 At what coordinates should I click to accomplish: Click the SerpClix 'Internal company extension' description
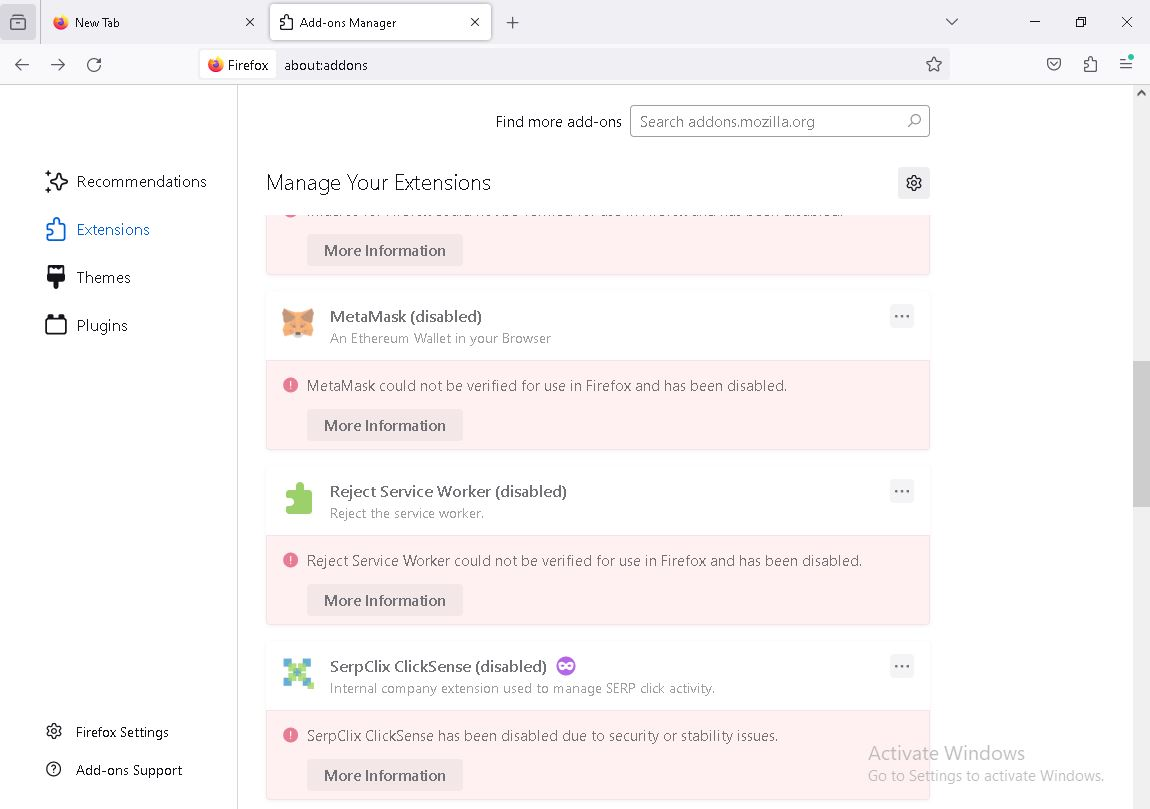[522, 689]
